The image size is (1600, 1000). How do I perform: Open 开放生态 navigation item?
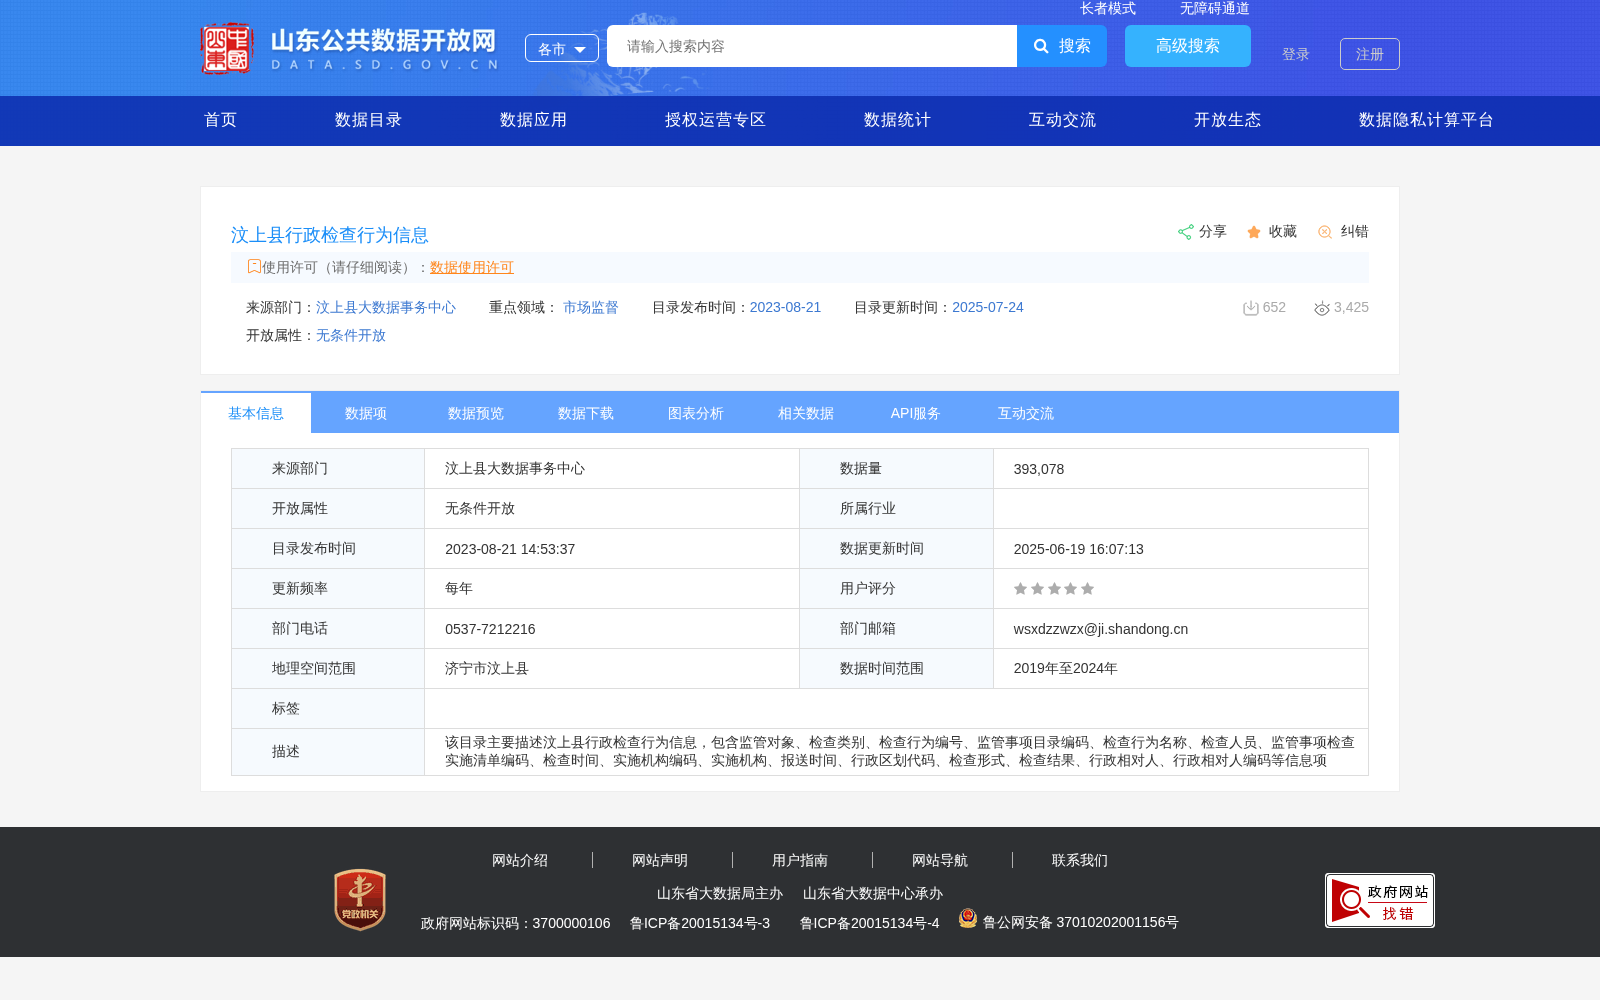(1227, 120)
